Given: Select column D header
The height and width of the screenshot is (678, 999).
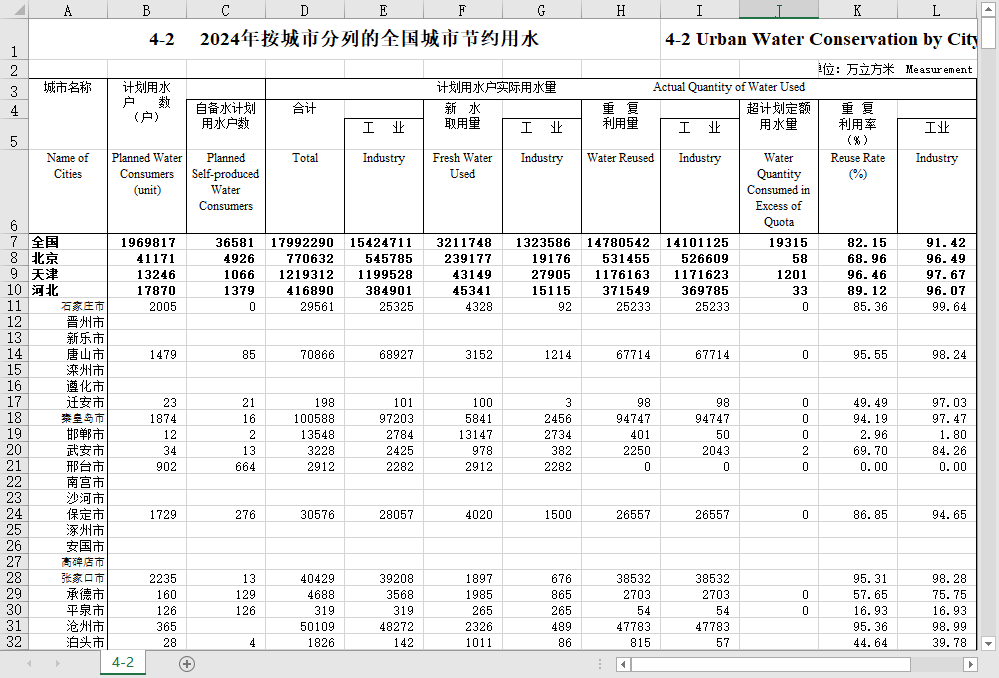Looking at the screenshot, I should (305, 10).
